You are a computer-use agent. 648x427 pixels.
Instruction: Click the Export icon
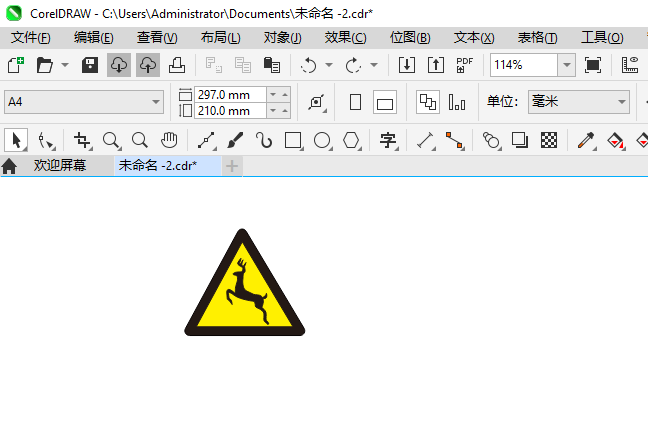(x=436, y=65)
